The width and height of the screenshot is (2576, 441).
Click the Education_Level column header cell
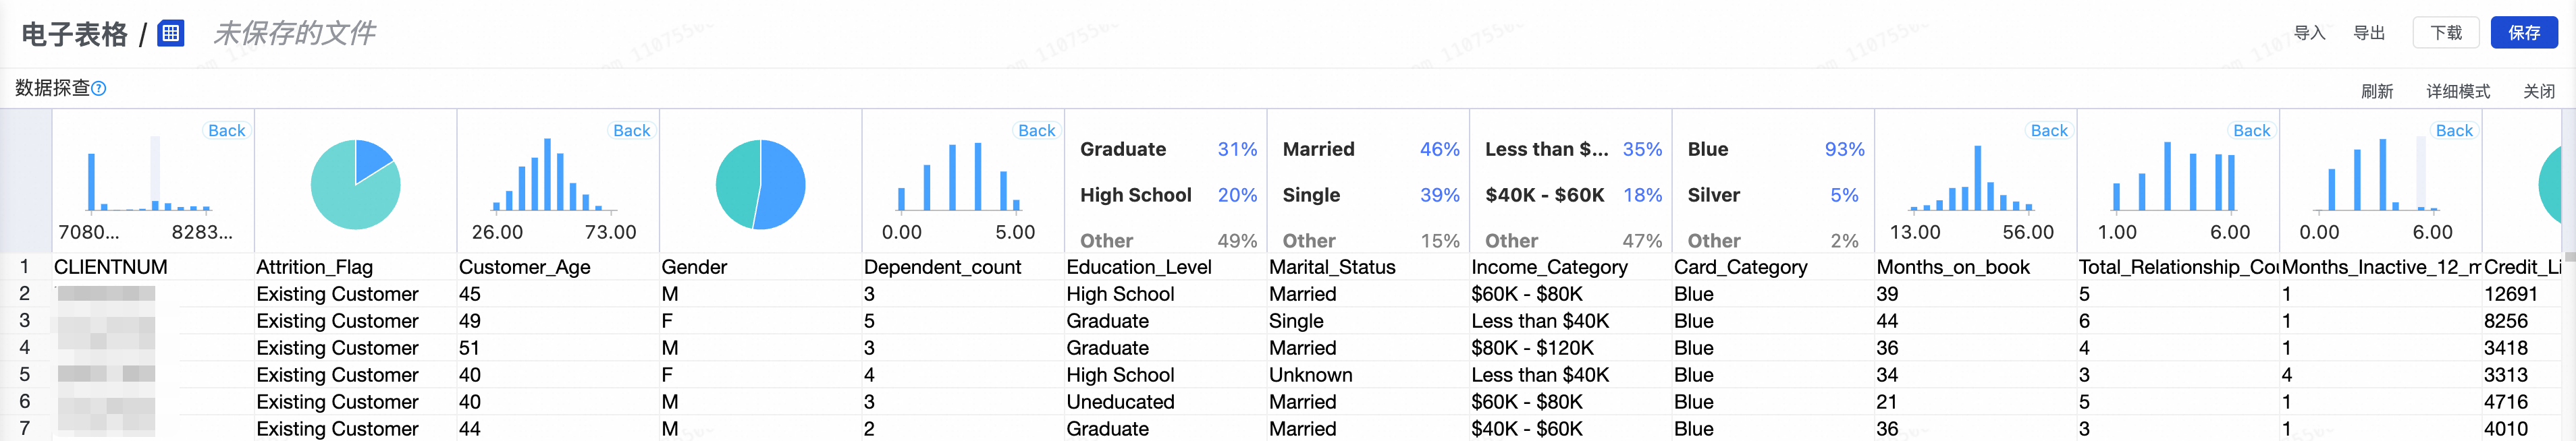point(1138,267)
